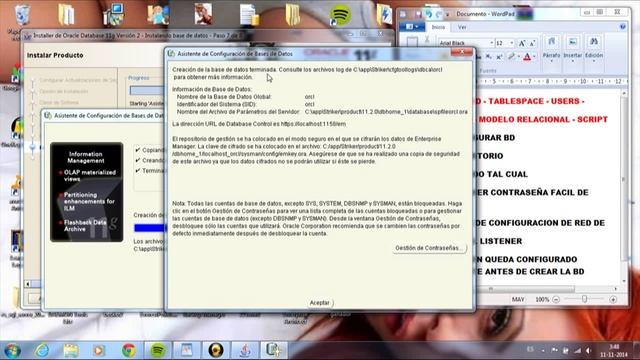
Task: Click the Cut scissors icon in WordPad
Action: 427,40
